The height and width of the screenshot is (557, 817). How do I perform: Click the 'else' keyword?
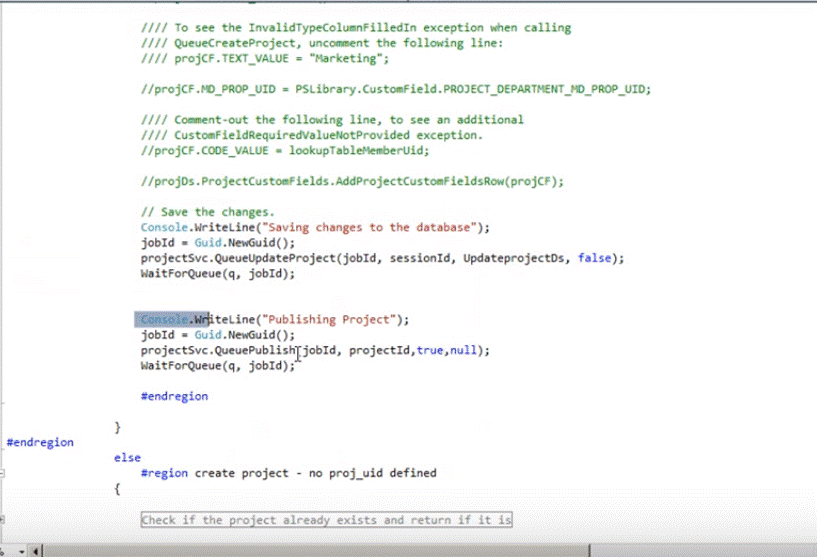click(x=127, y=457)
